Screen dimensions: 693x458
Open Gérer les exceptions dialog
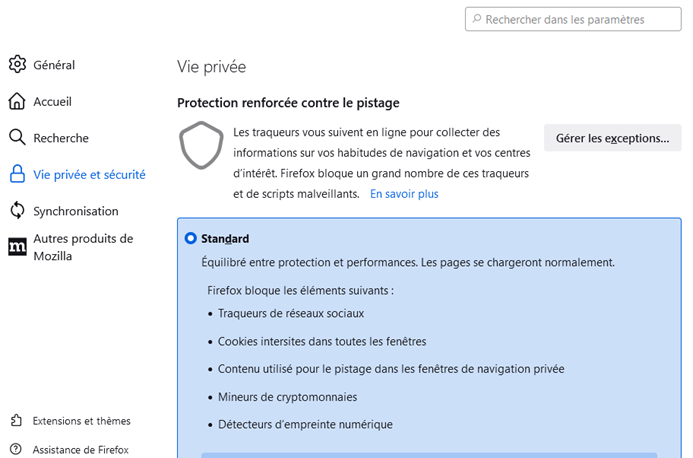[x=612, y=138]
